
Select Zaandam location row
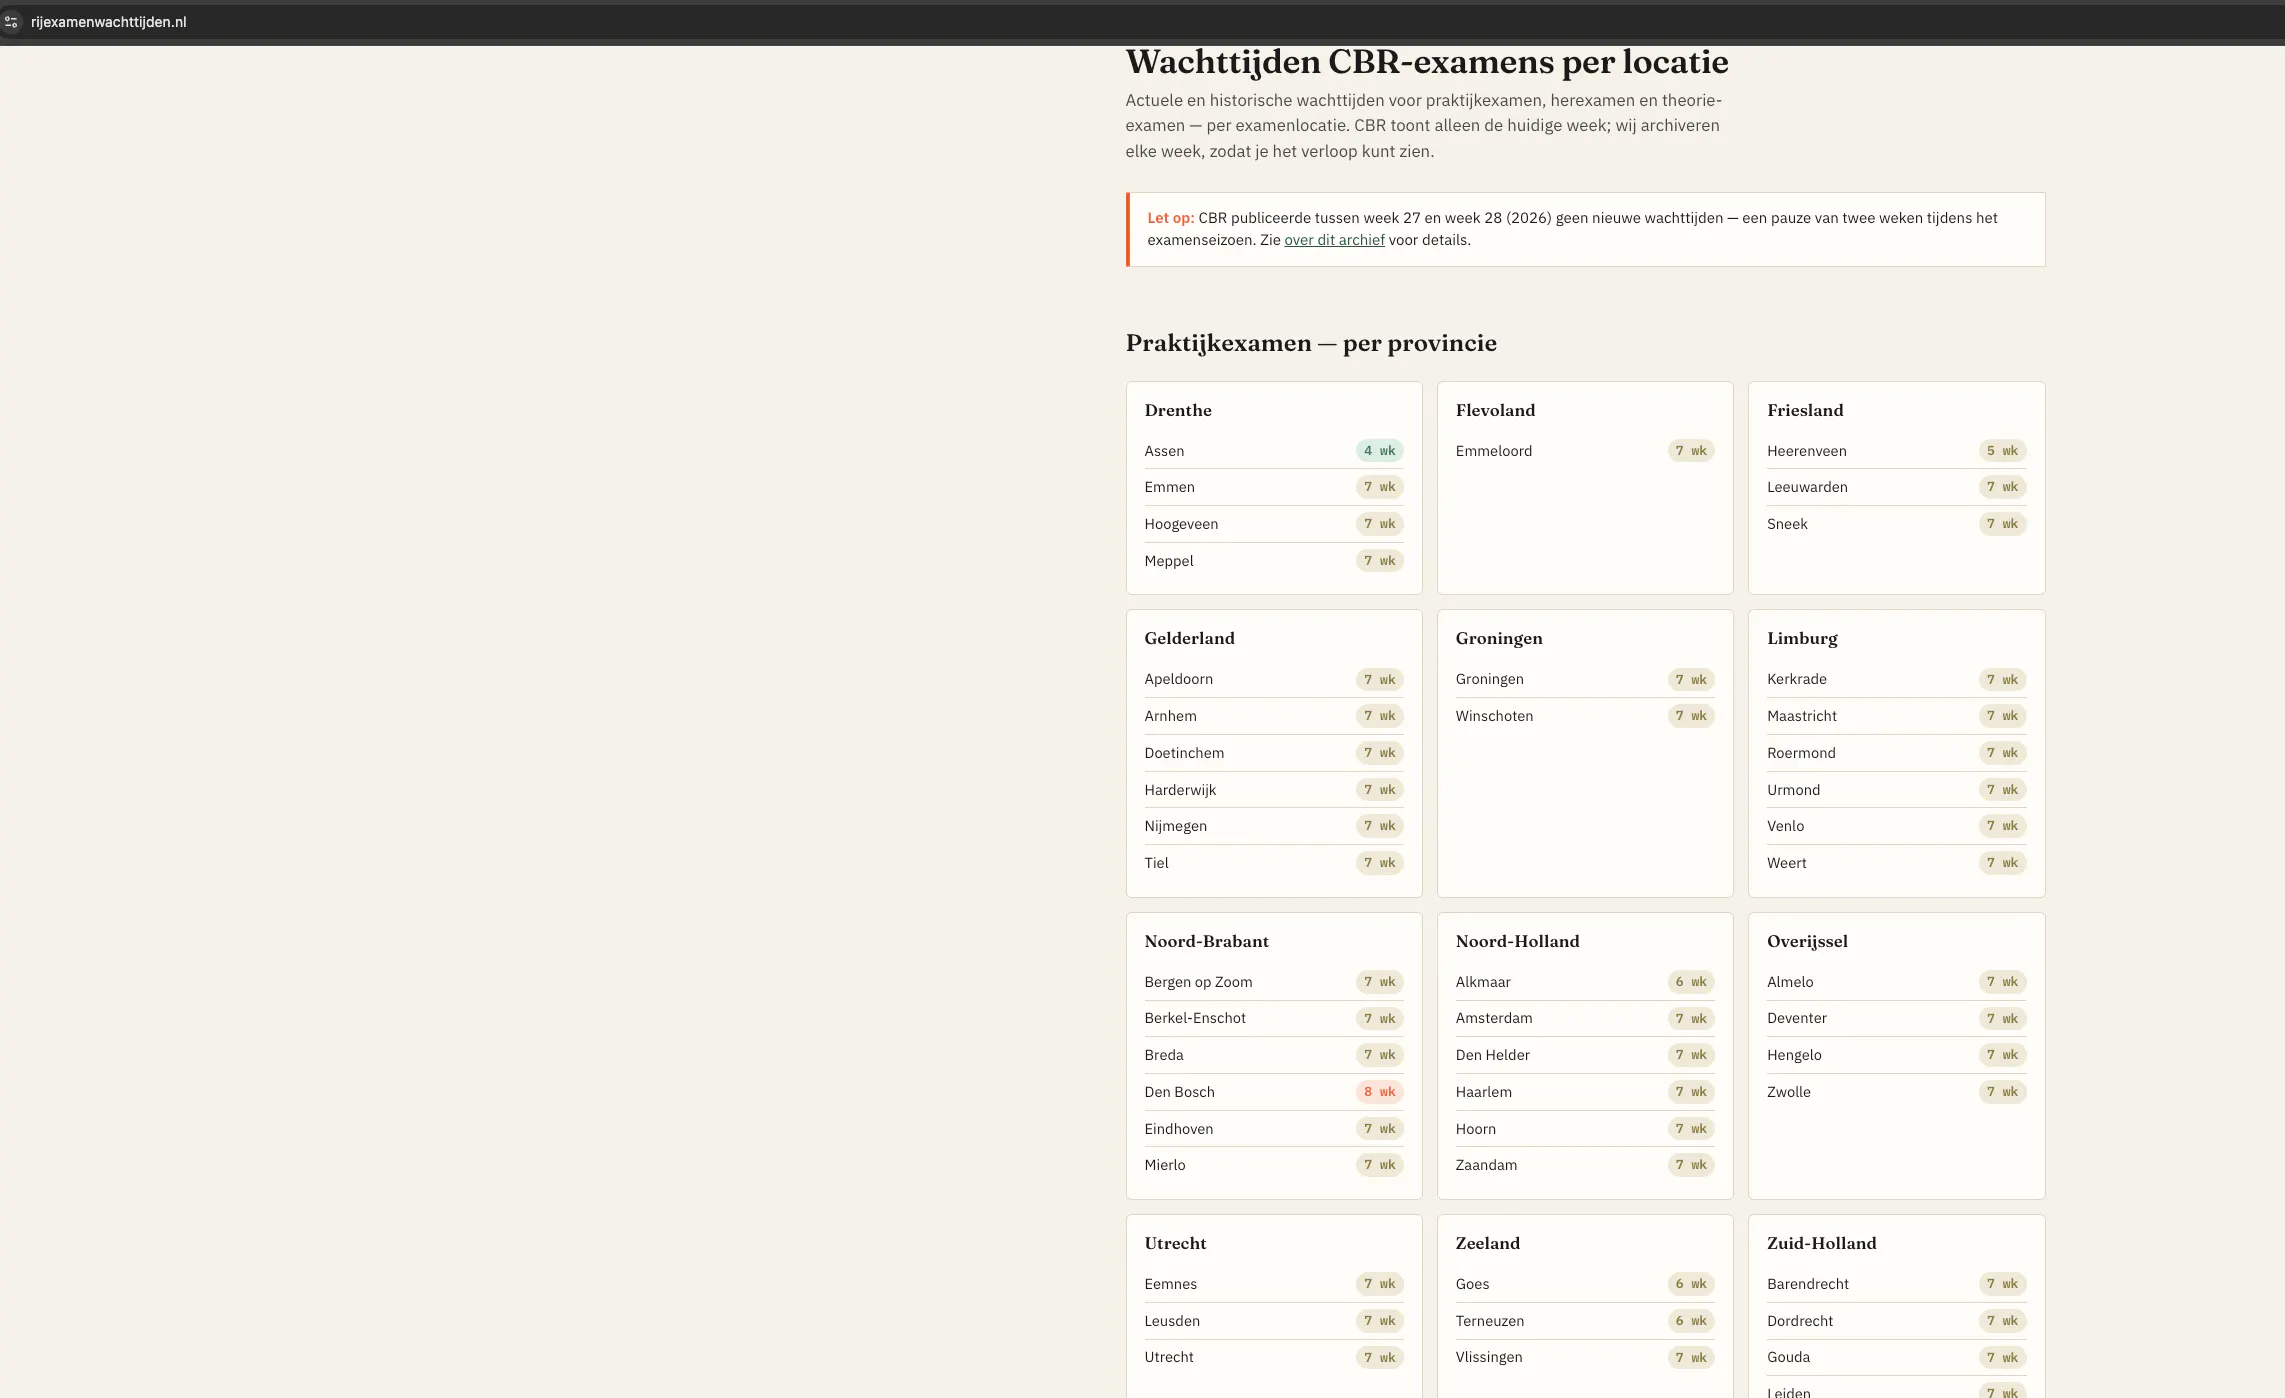coord(1585,1165)
